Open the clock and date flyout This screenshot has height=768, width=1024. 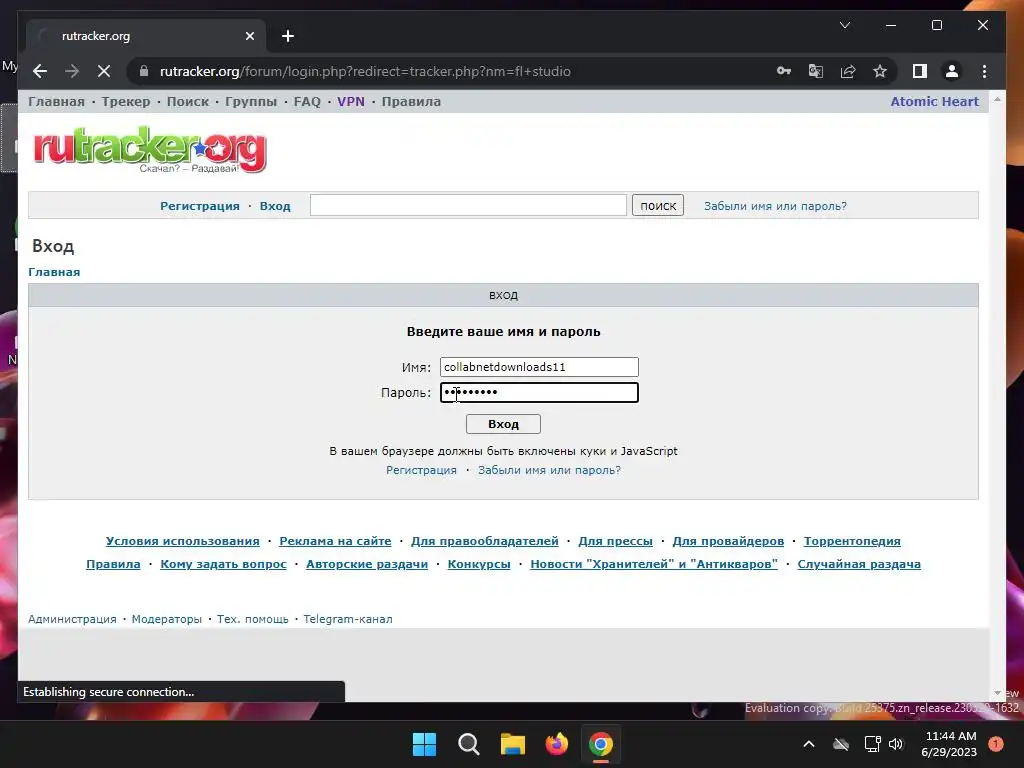tap(950, 744)
